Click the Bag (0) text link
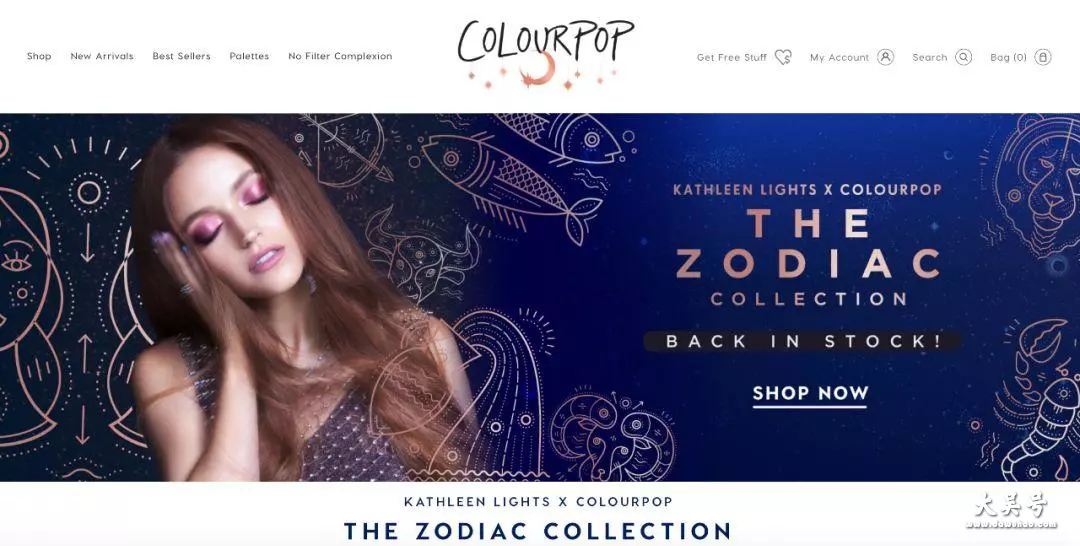The image size is (1080, 546). click(x=1008, y=58)
